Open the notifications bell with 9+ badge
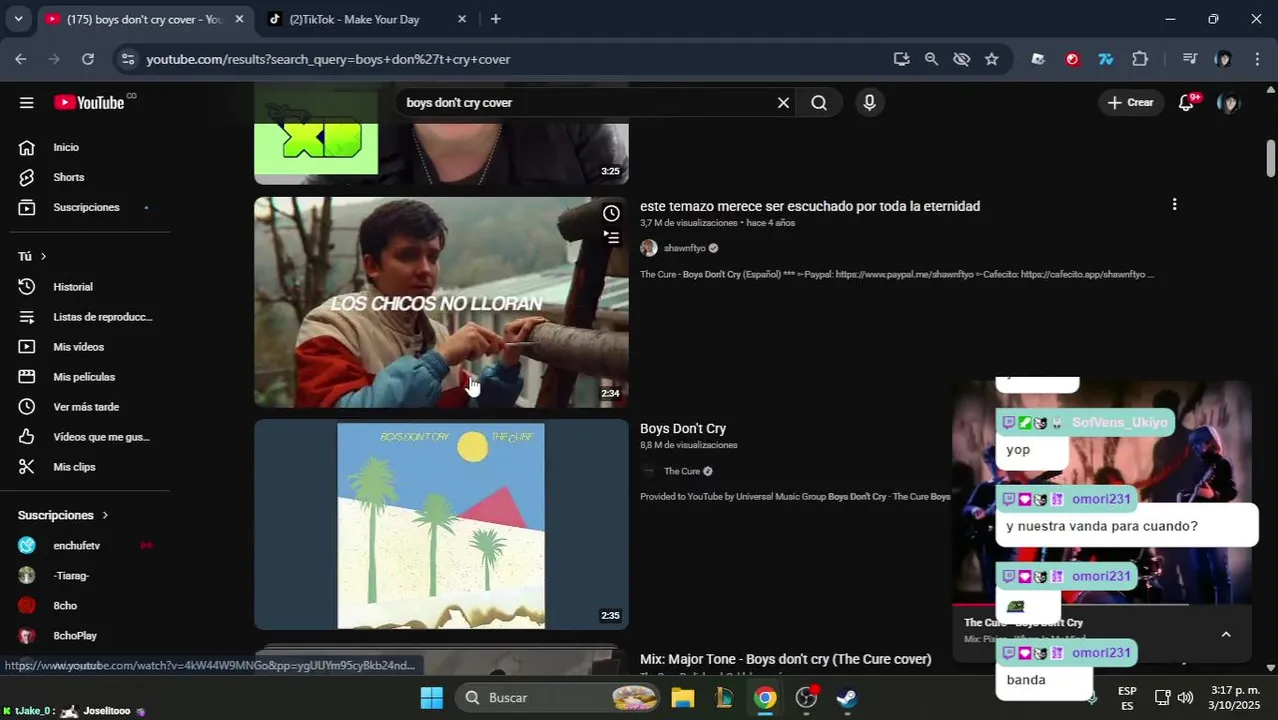1278x720 pixels. tap(1187, 102)
